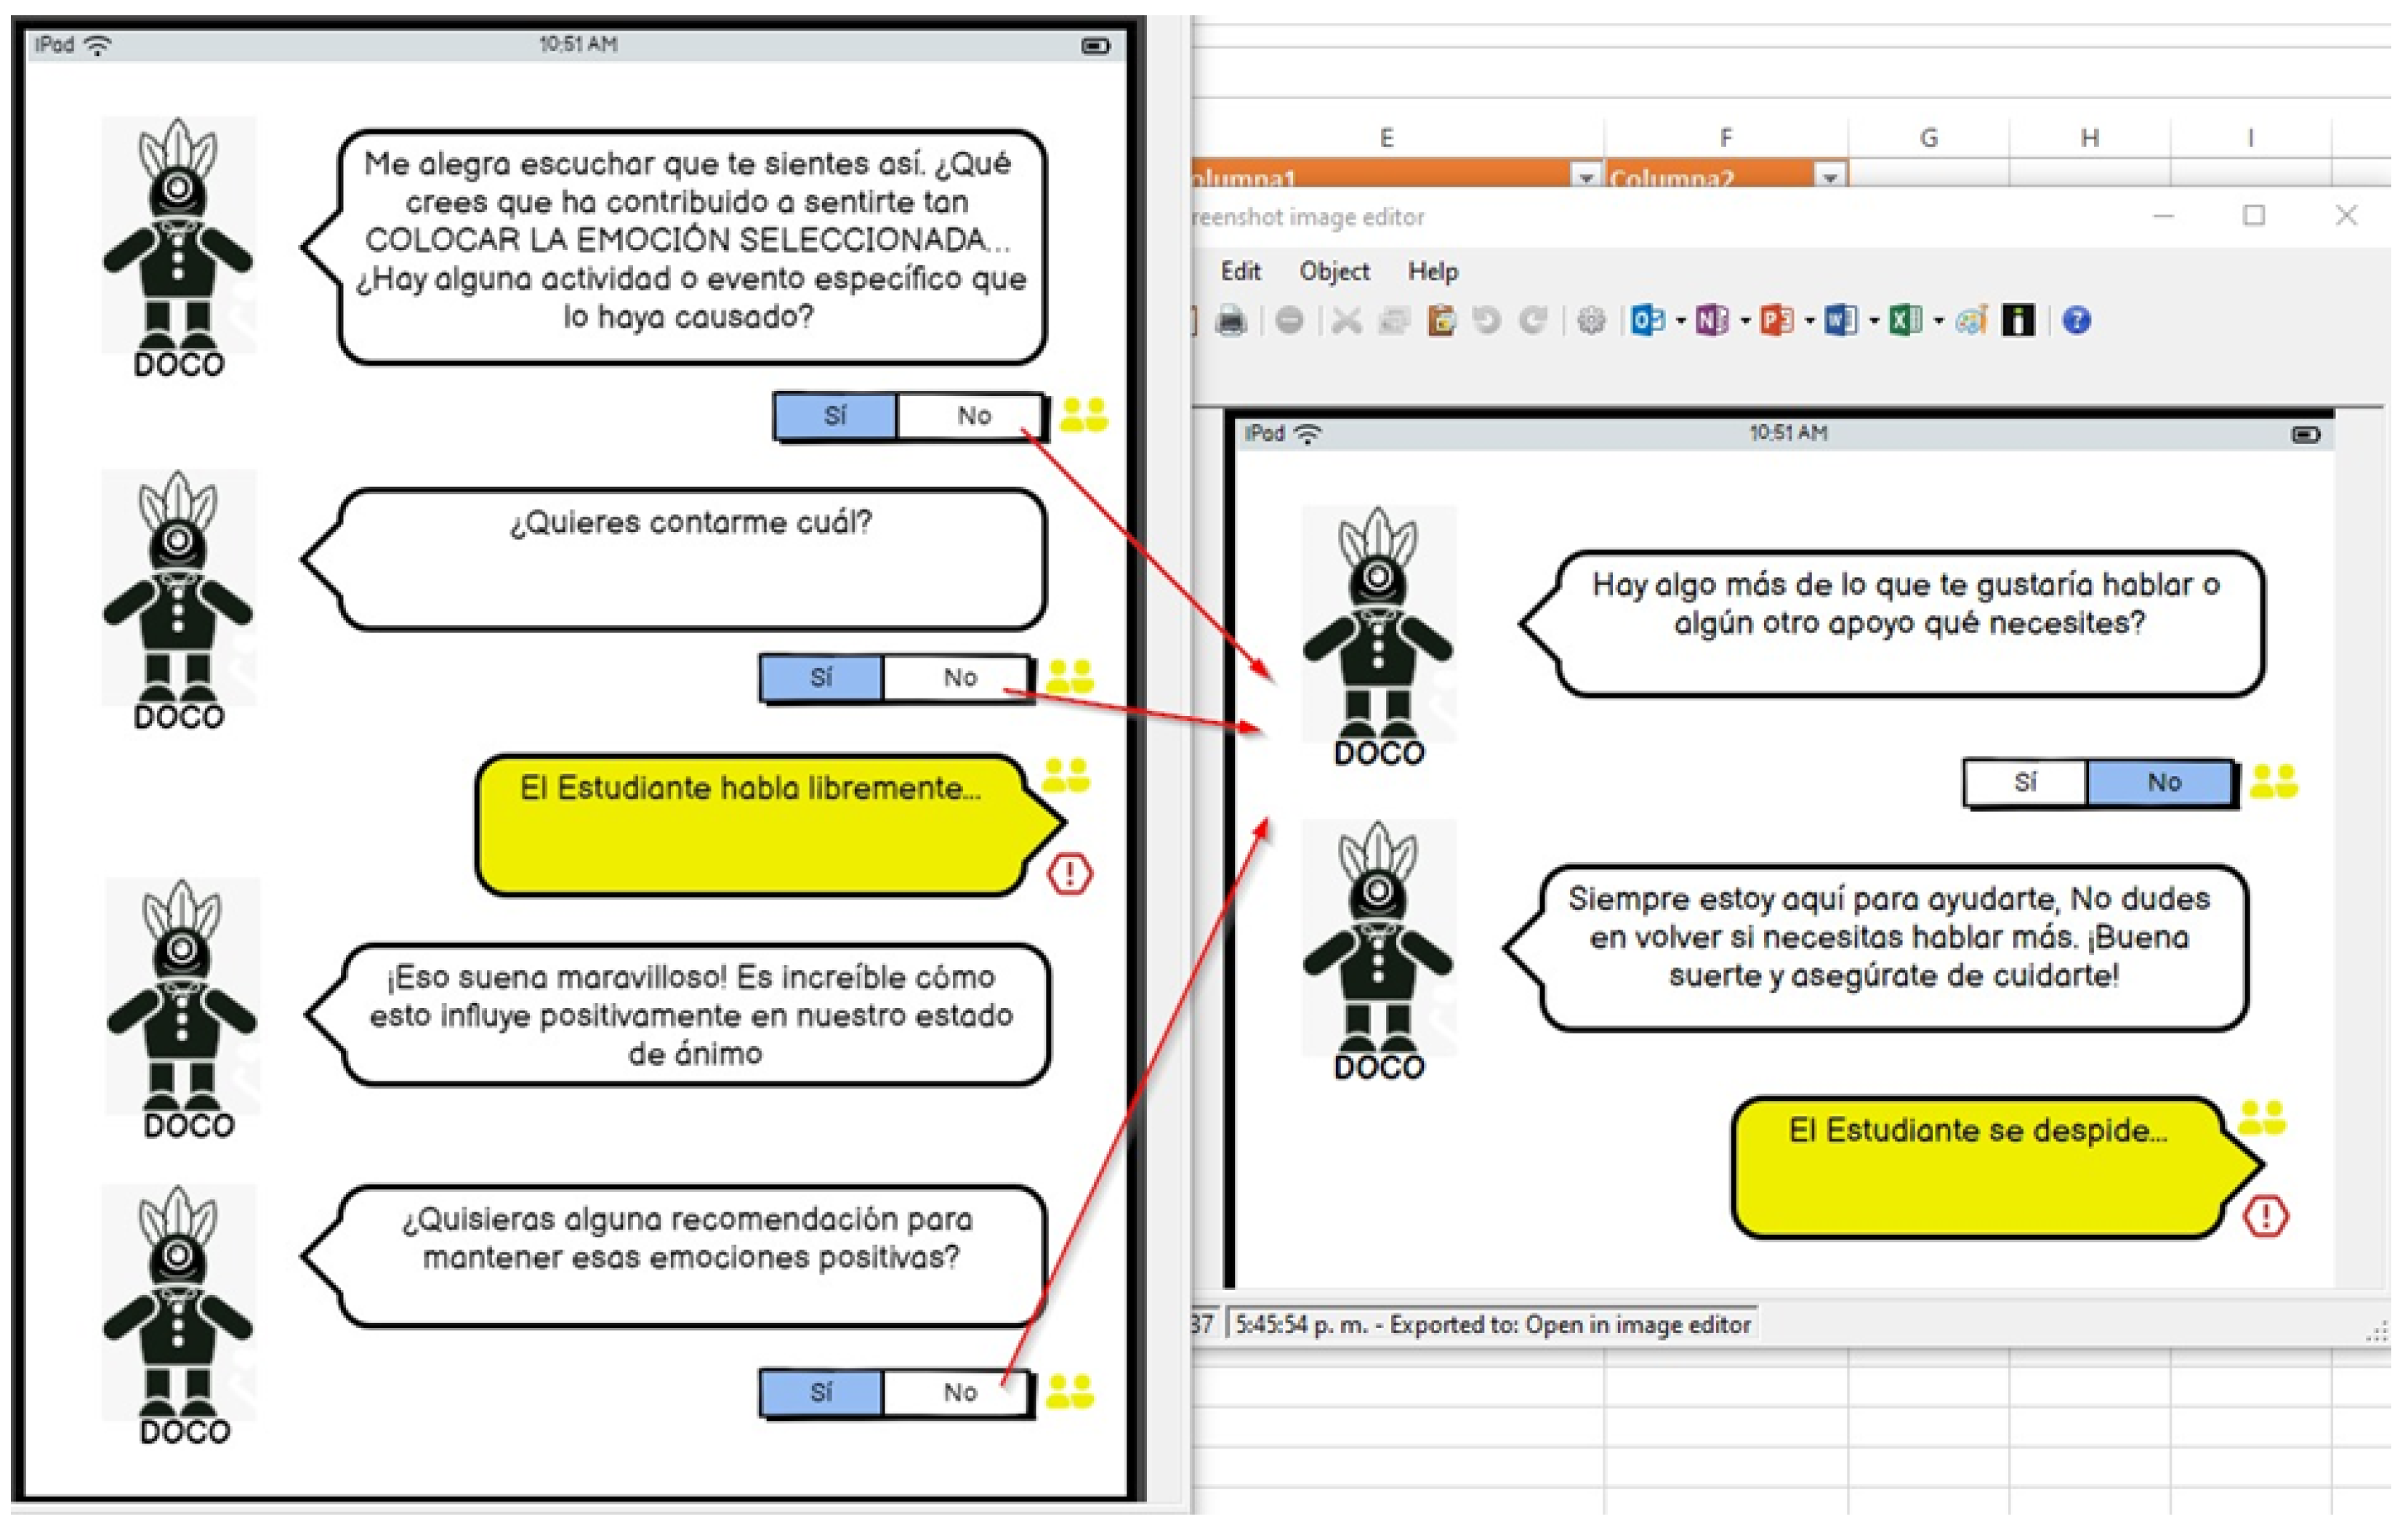
Task: Export to Excel using its toolbar icon
Action: 1905,321
